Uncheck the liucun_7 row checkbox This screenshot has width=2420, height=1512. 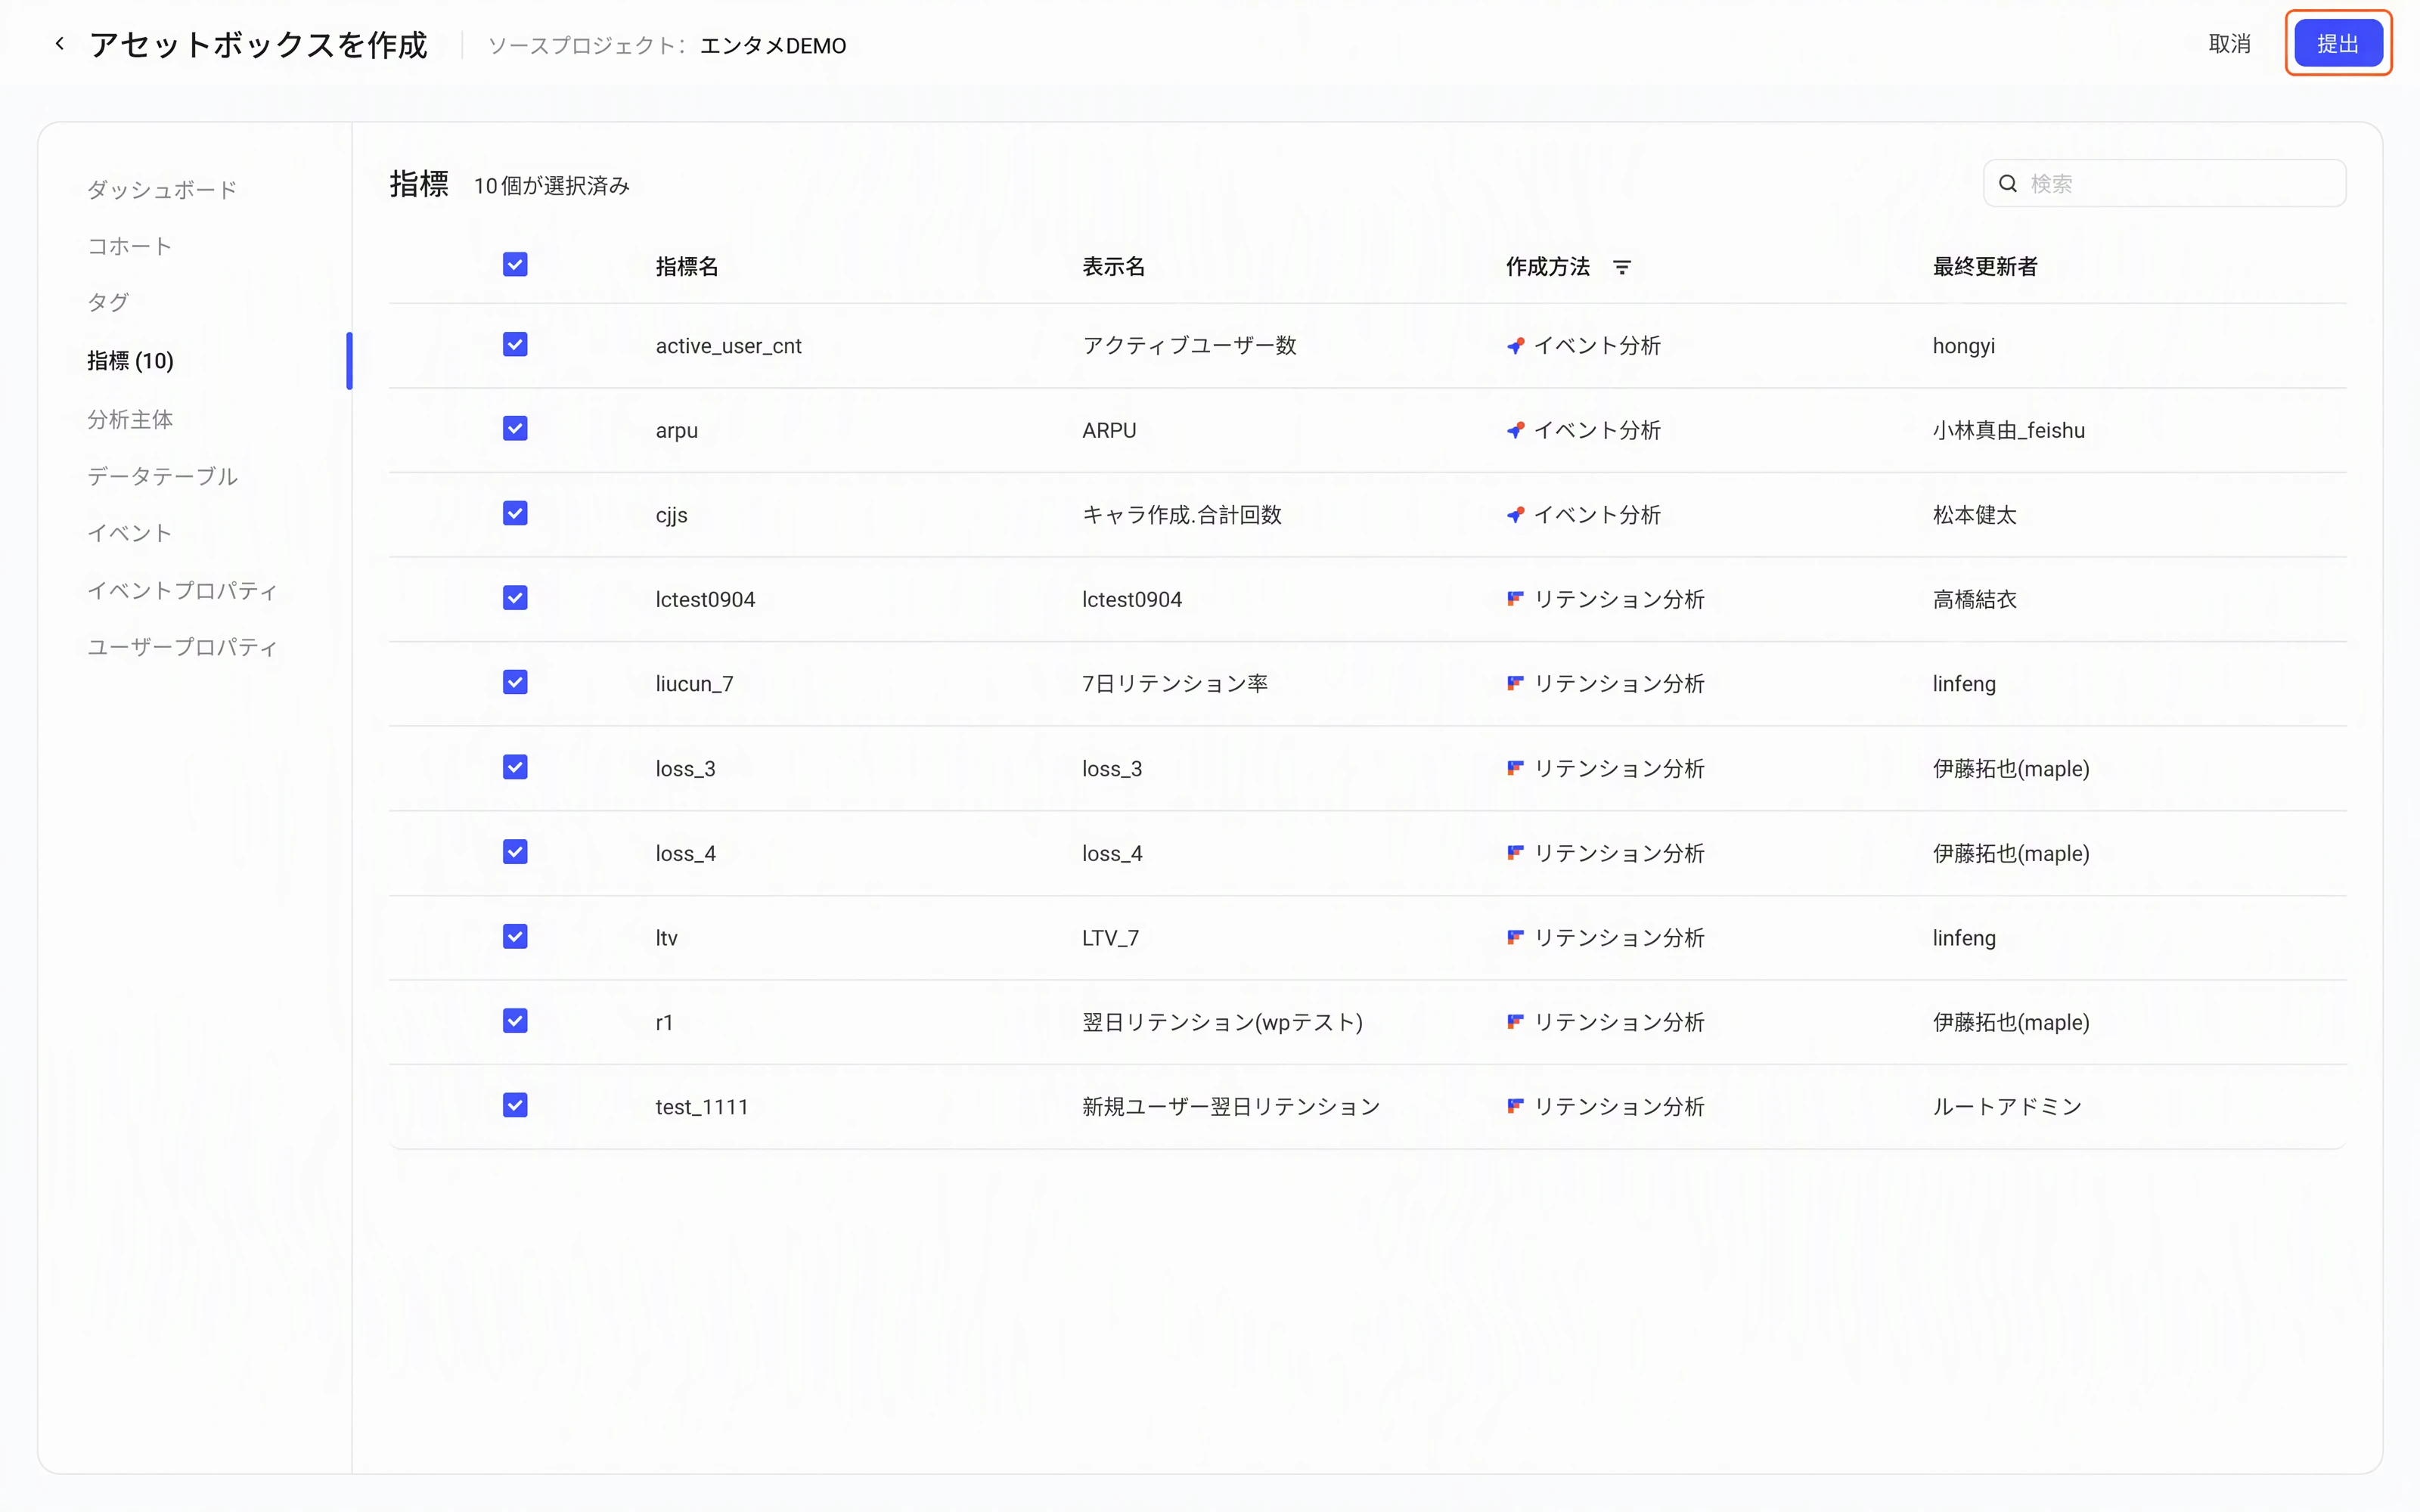coord(515,682)
